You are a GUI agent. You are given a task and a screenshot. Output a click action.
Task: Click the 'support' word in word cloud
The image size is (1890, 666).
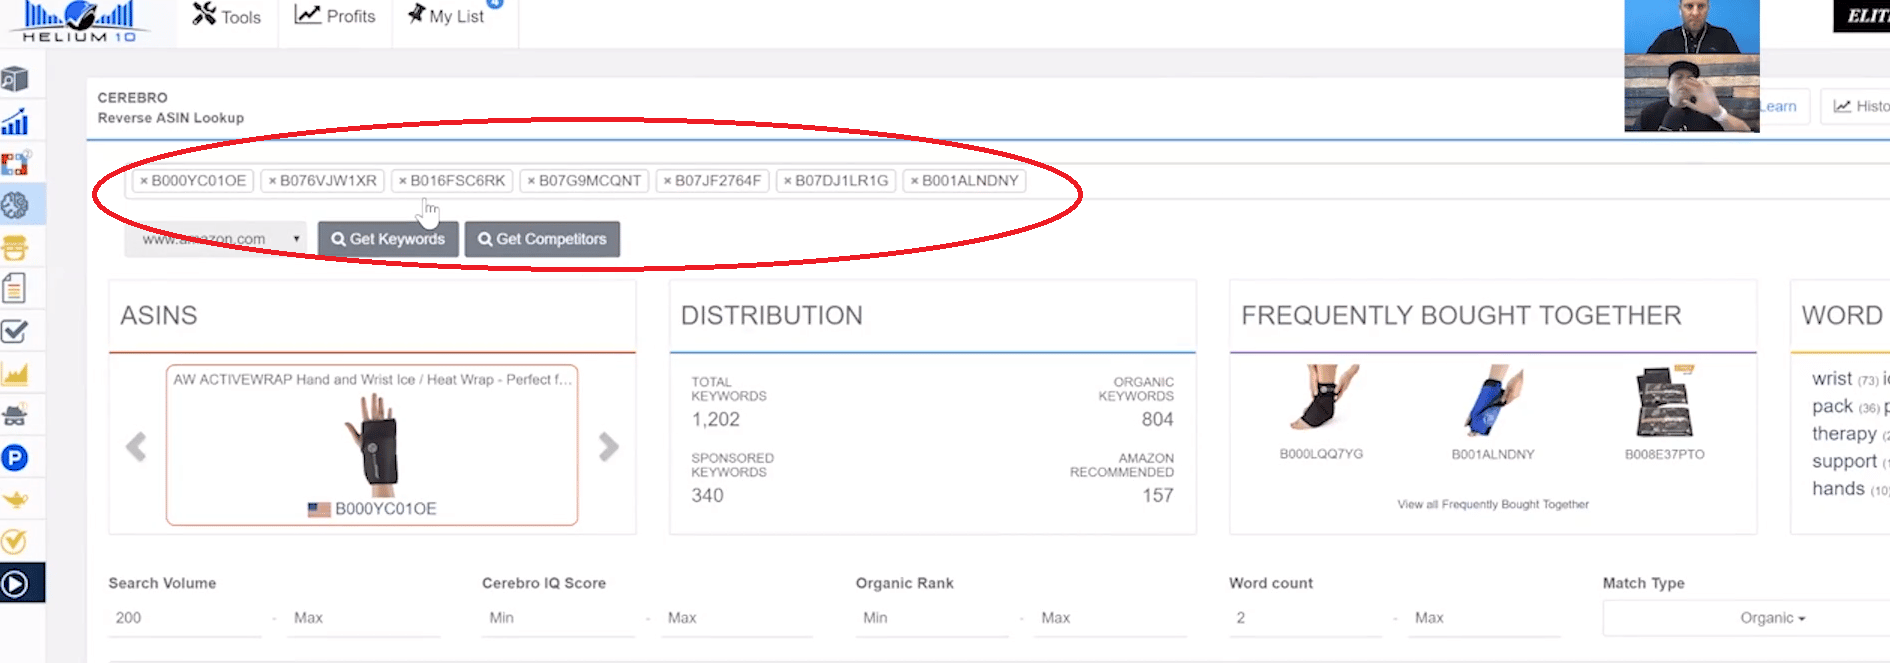1844,461
